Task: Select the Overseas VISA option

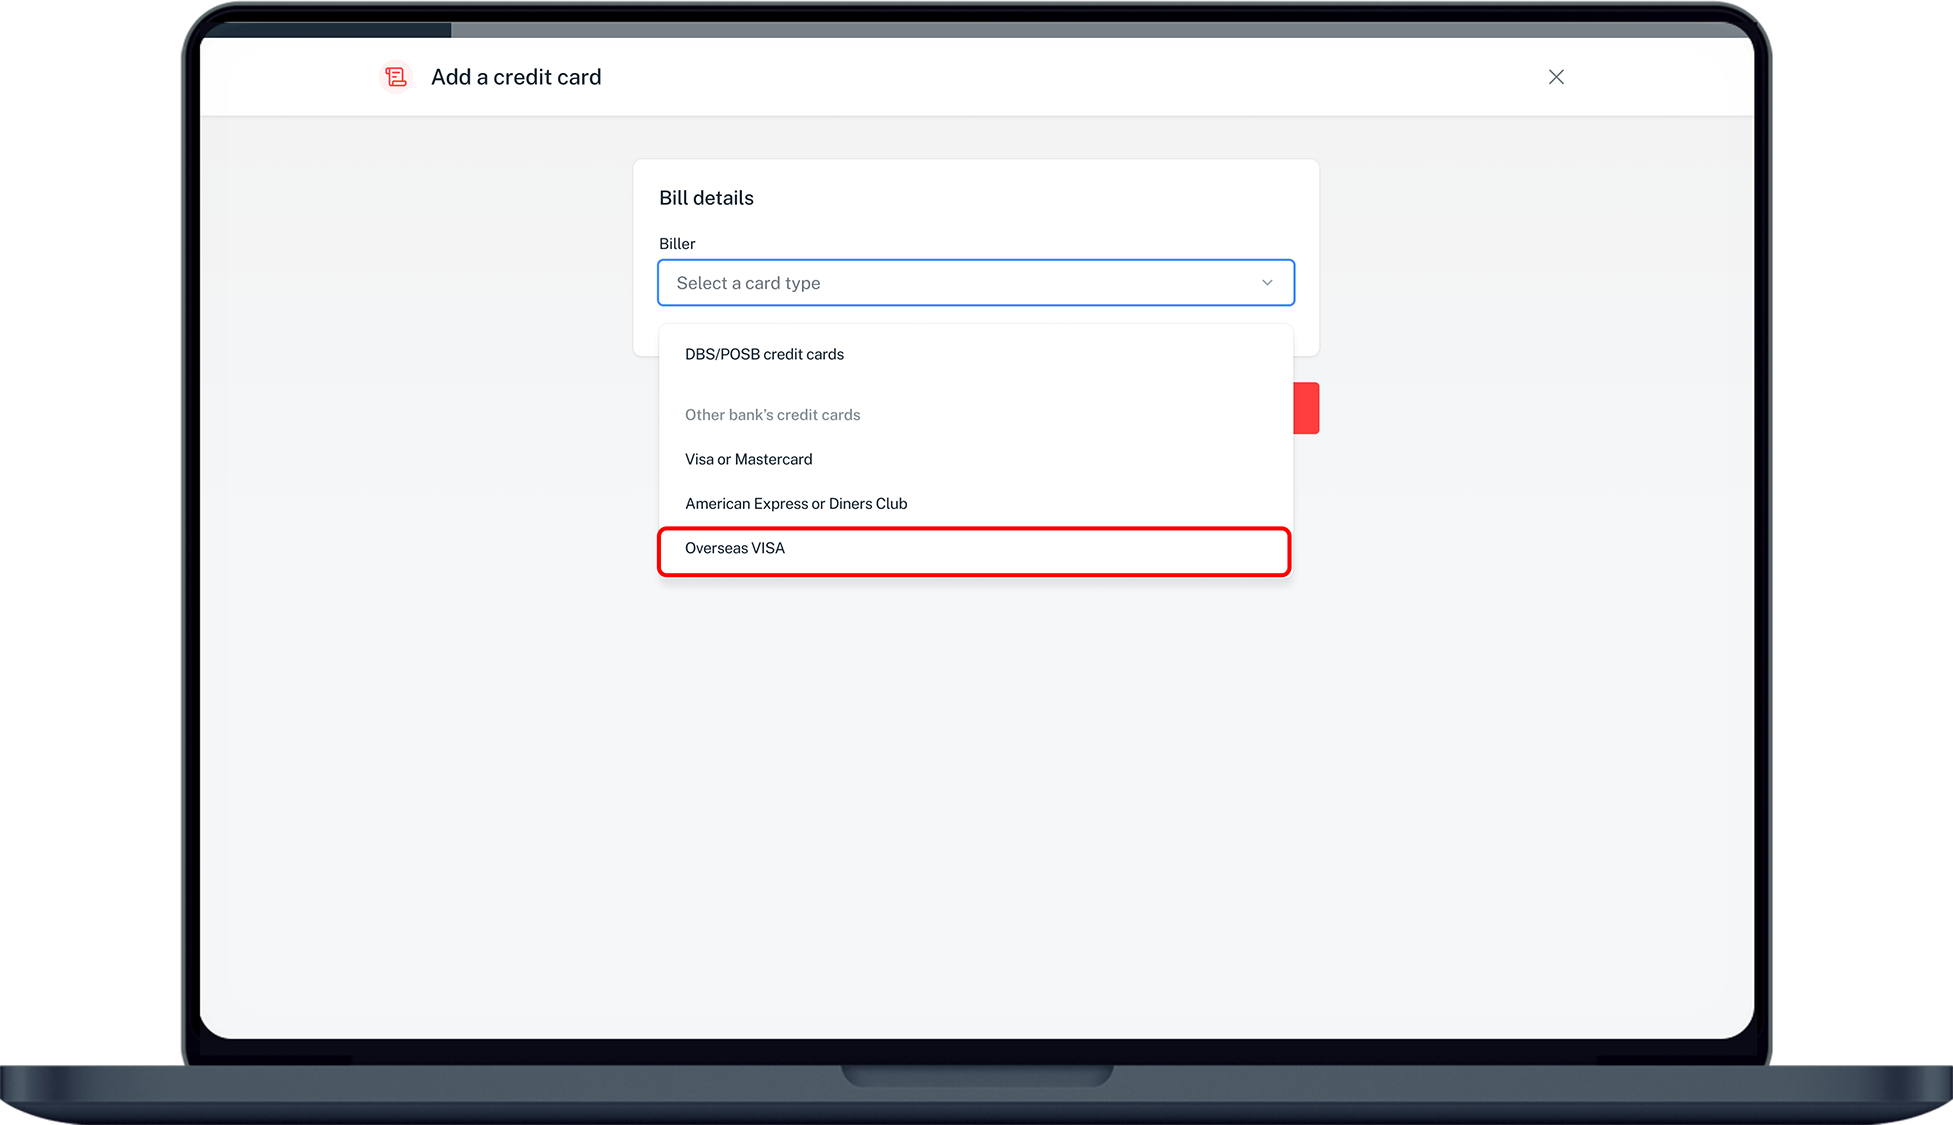Action: pos(735,548)
